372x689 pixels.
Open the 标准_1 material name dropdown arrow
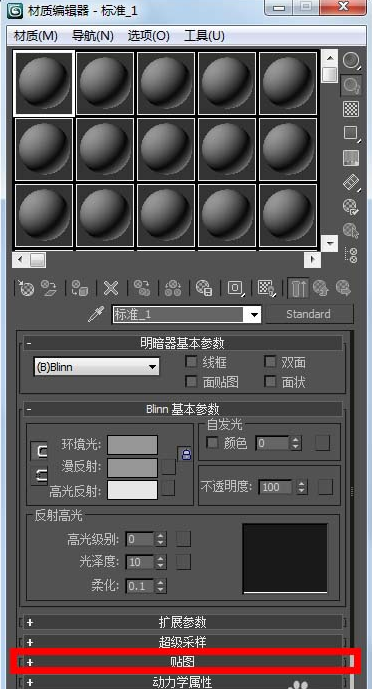[x=253, y=315]
